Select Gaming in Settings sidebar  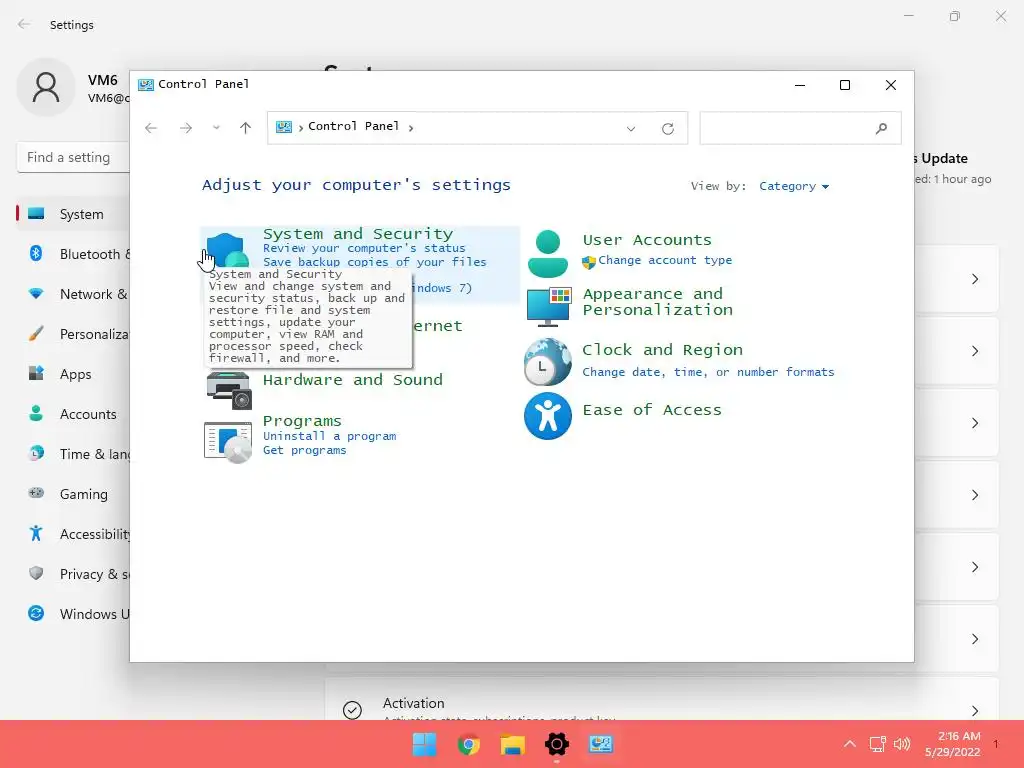(x=74, y=494)
